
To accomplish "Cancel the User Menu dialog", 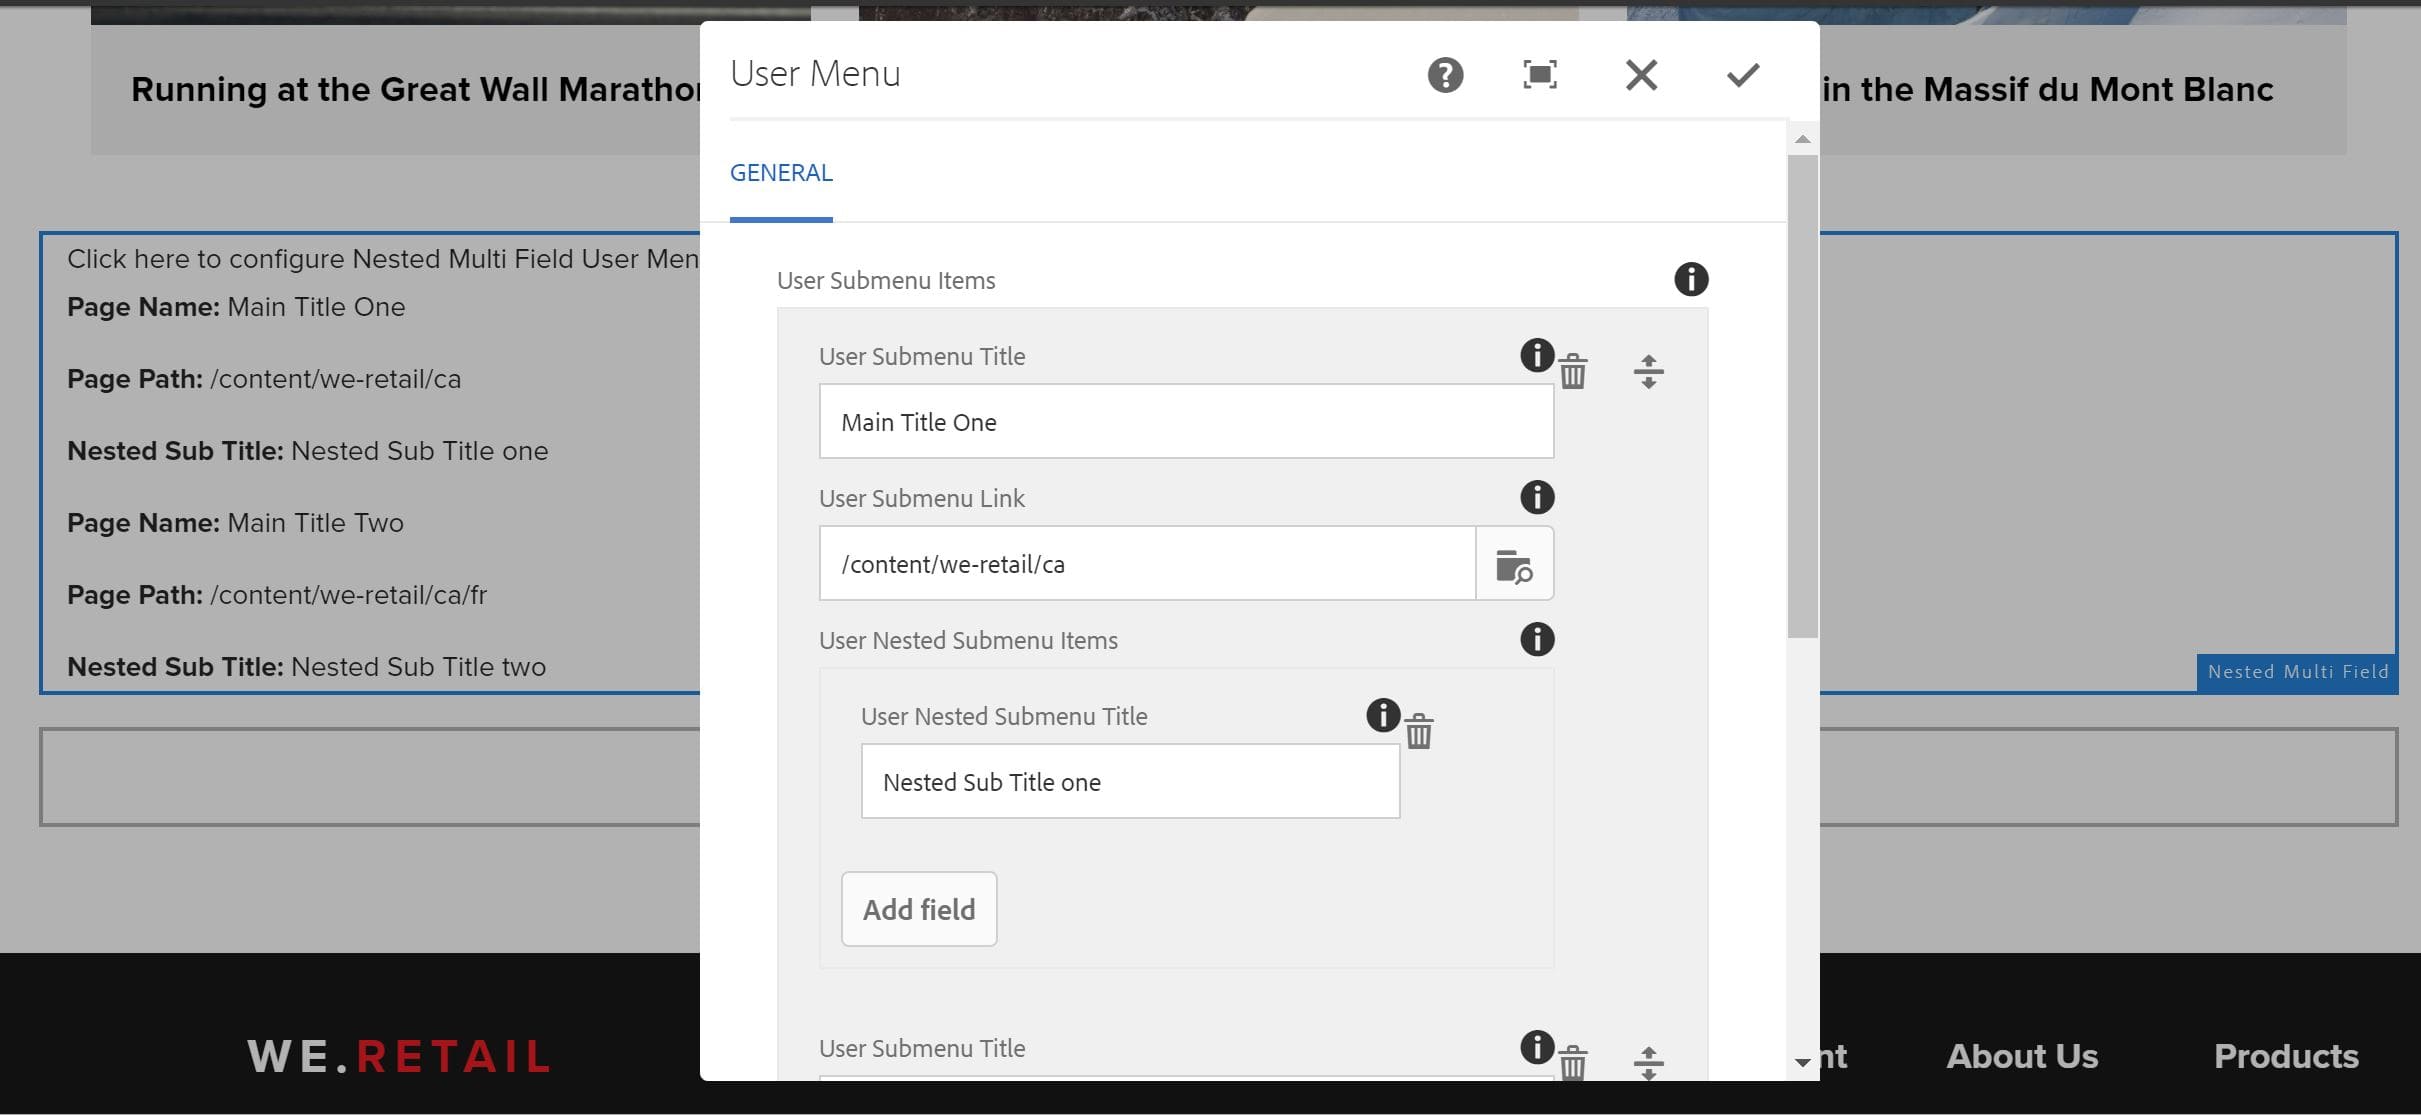I will (1641, 75).
